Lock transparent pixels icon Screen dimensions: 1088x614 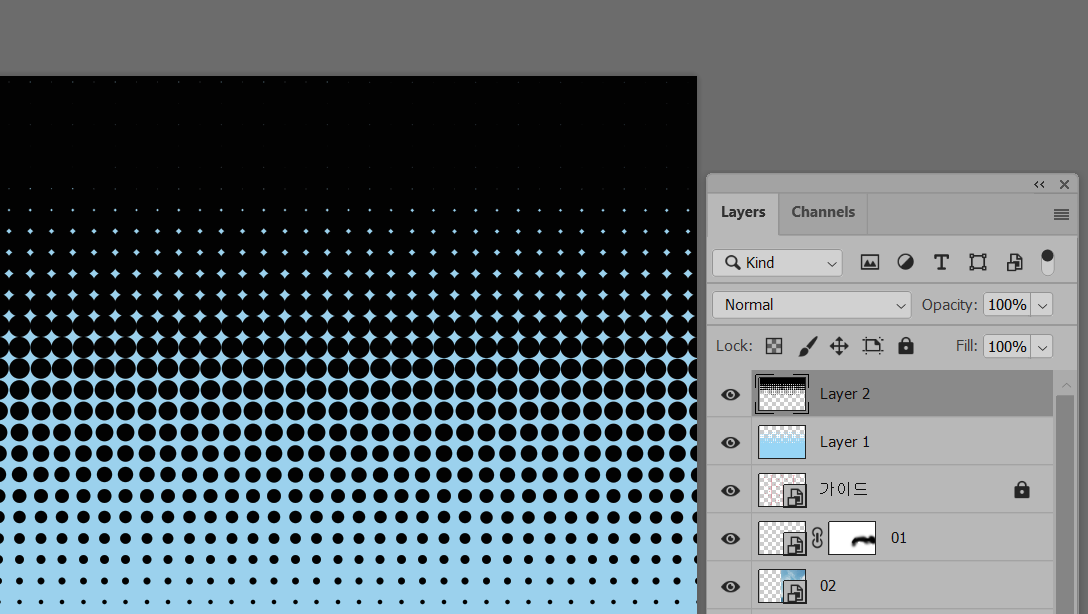tap(774, 346)
